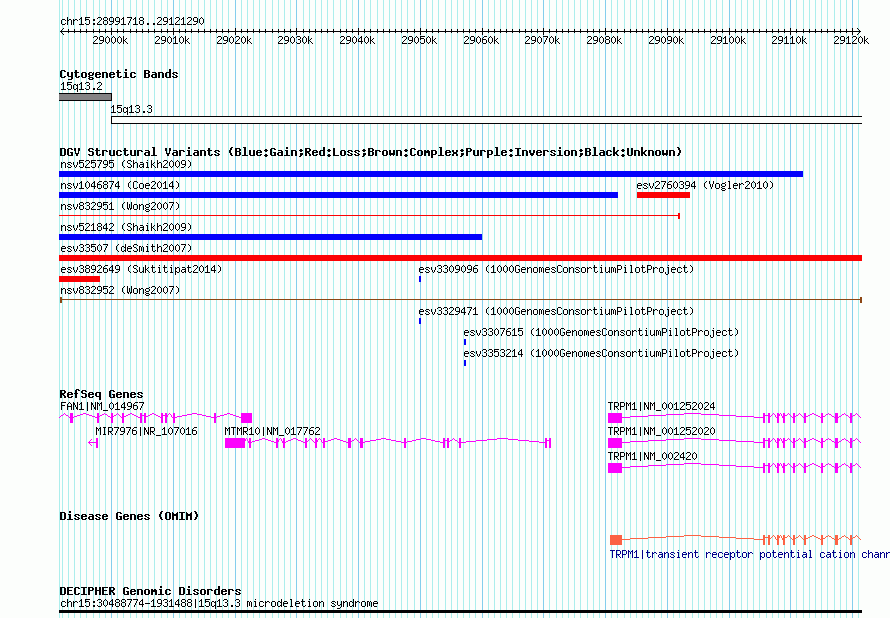The image size is (890, 618).
Task: Click the MTMR10|NM_017762 gene label
Action: pyautogui.click(x=272, y=431)
